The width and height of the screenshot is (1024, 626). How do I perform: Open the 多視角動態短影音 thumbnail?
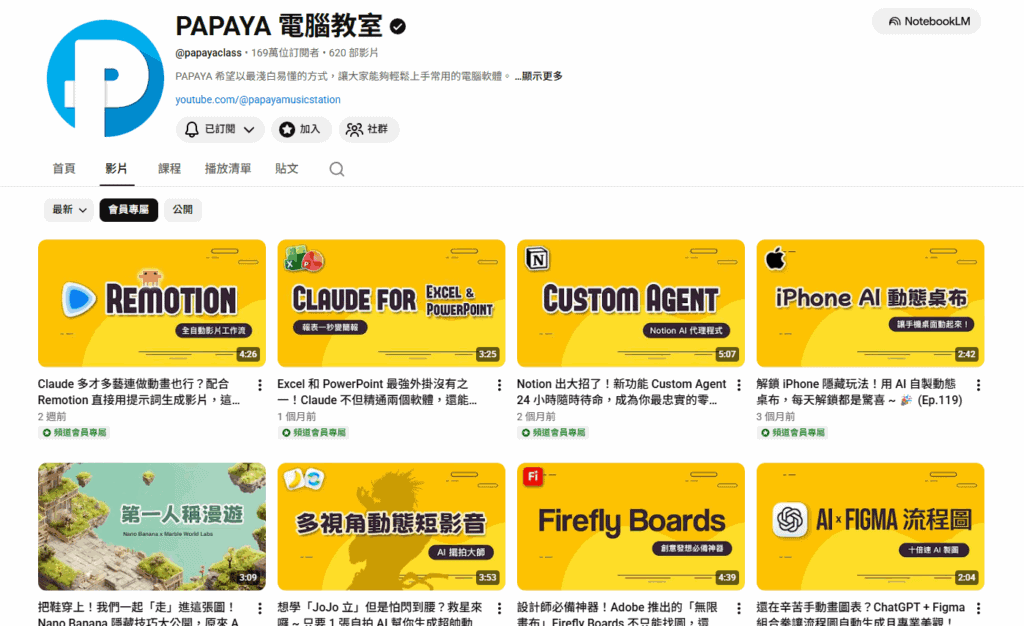point(391,526)
